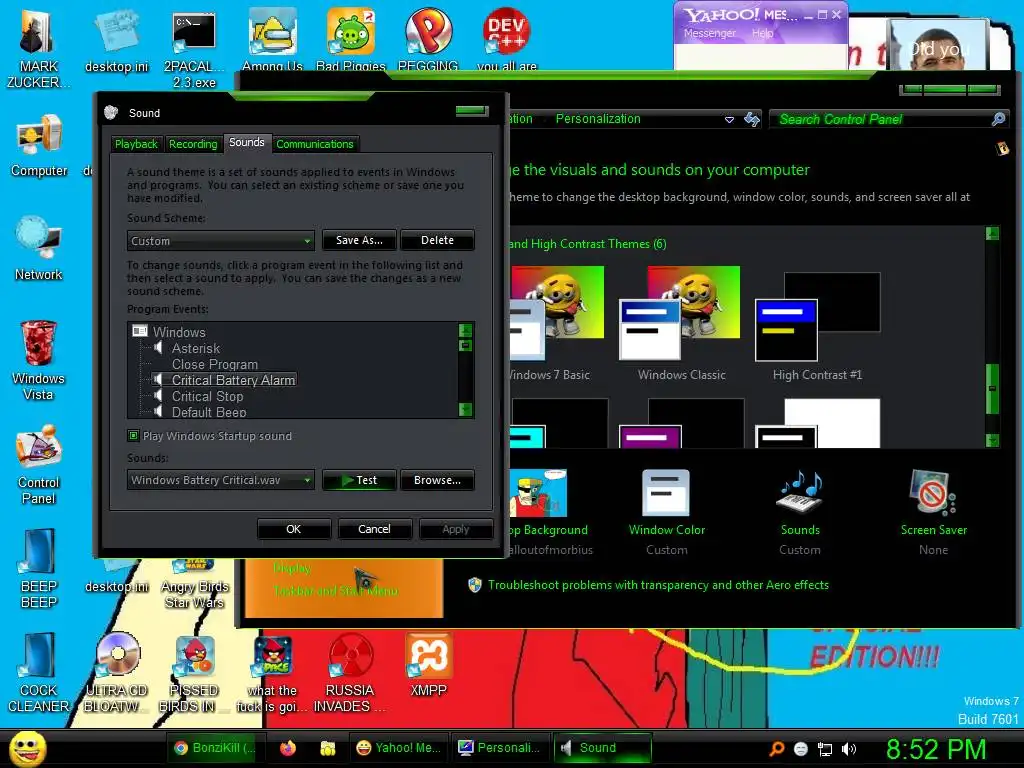Image resolution: width=1024 pixels, height=768 pixels.
Task: Select the Close Program event
Action: tap(215, 364)
